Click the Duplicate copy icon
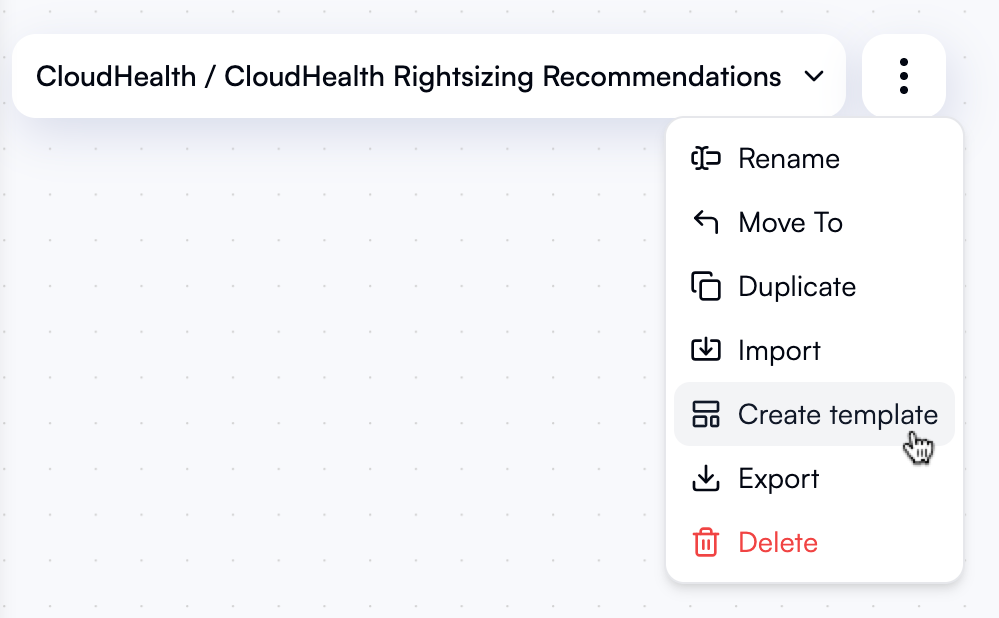 click(x=706, y=286)
